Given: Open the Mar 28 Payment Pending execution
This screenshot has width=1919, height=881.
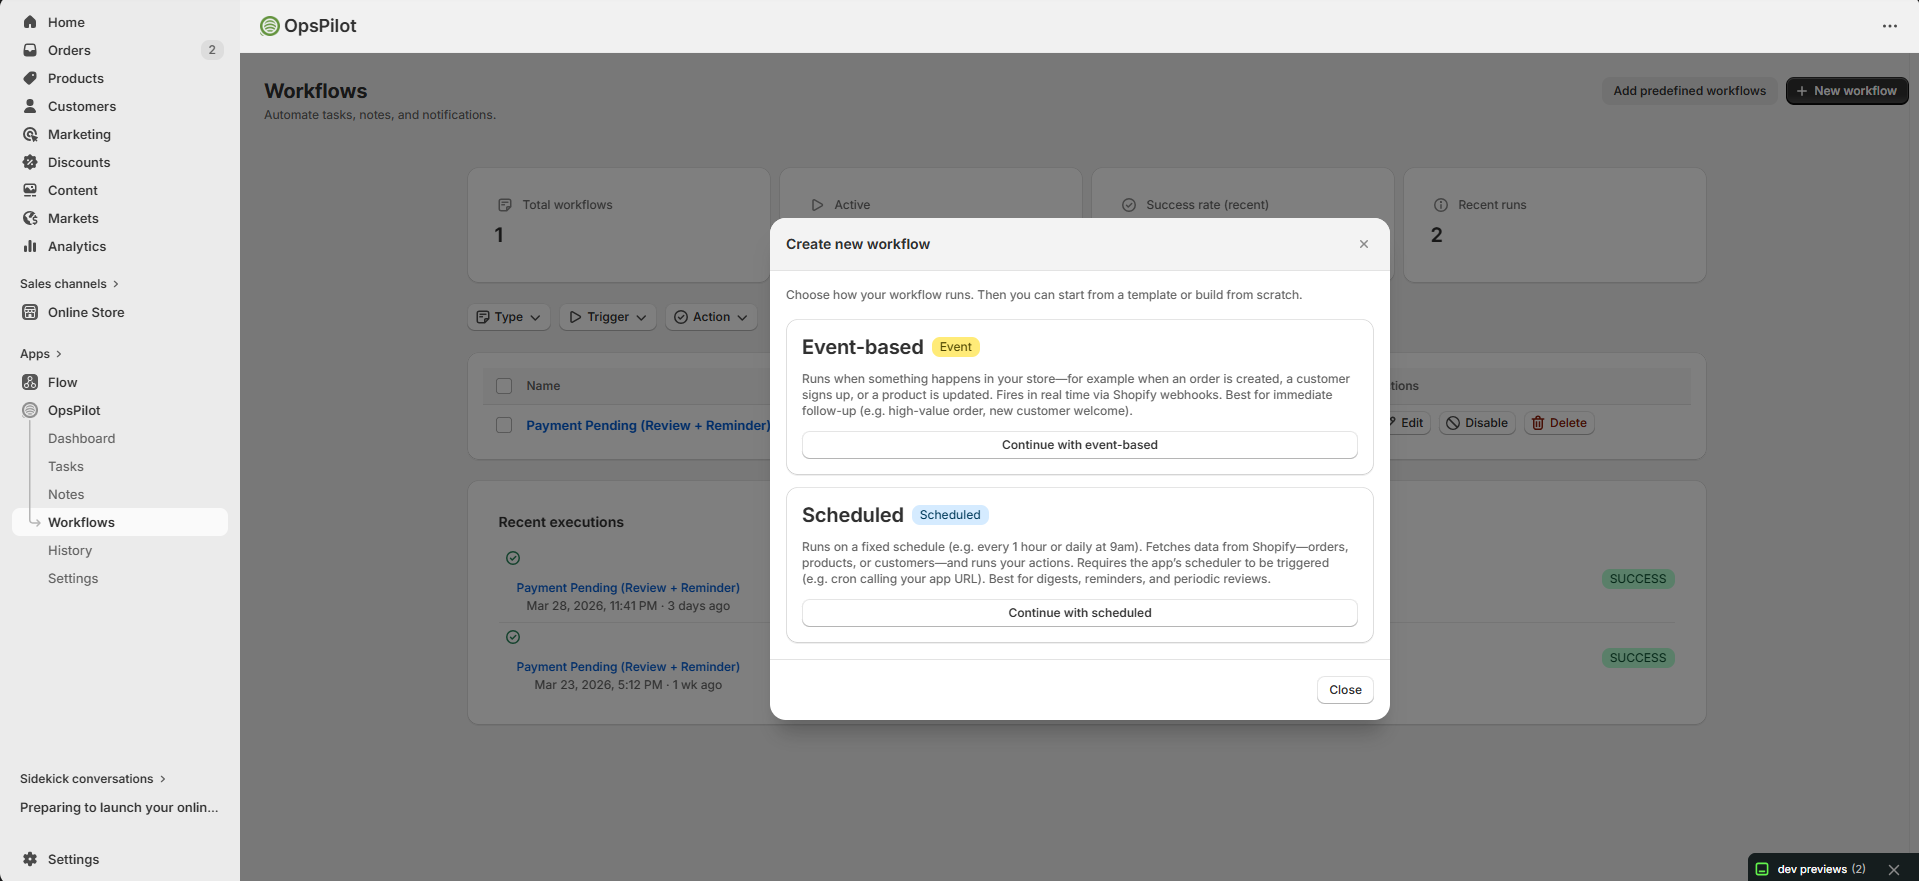Looking at the screenshot, I should point(628,588).
